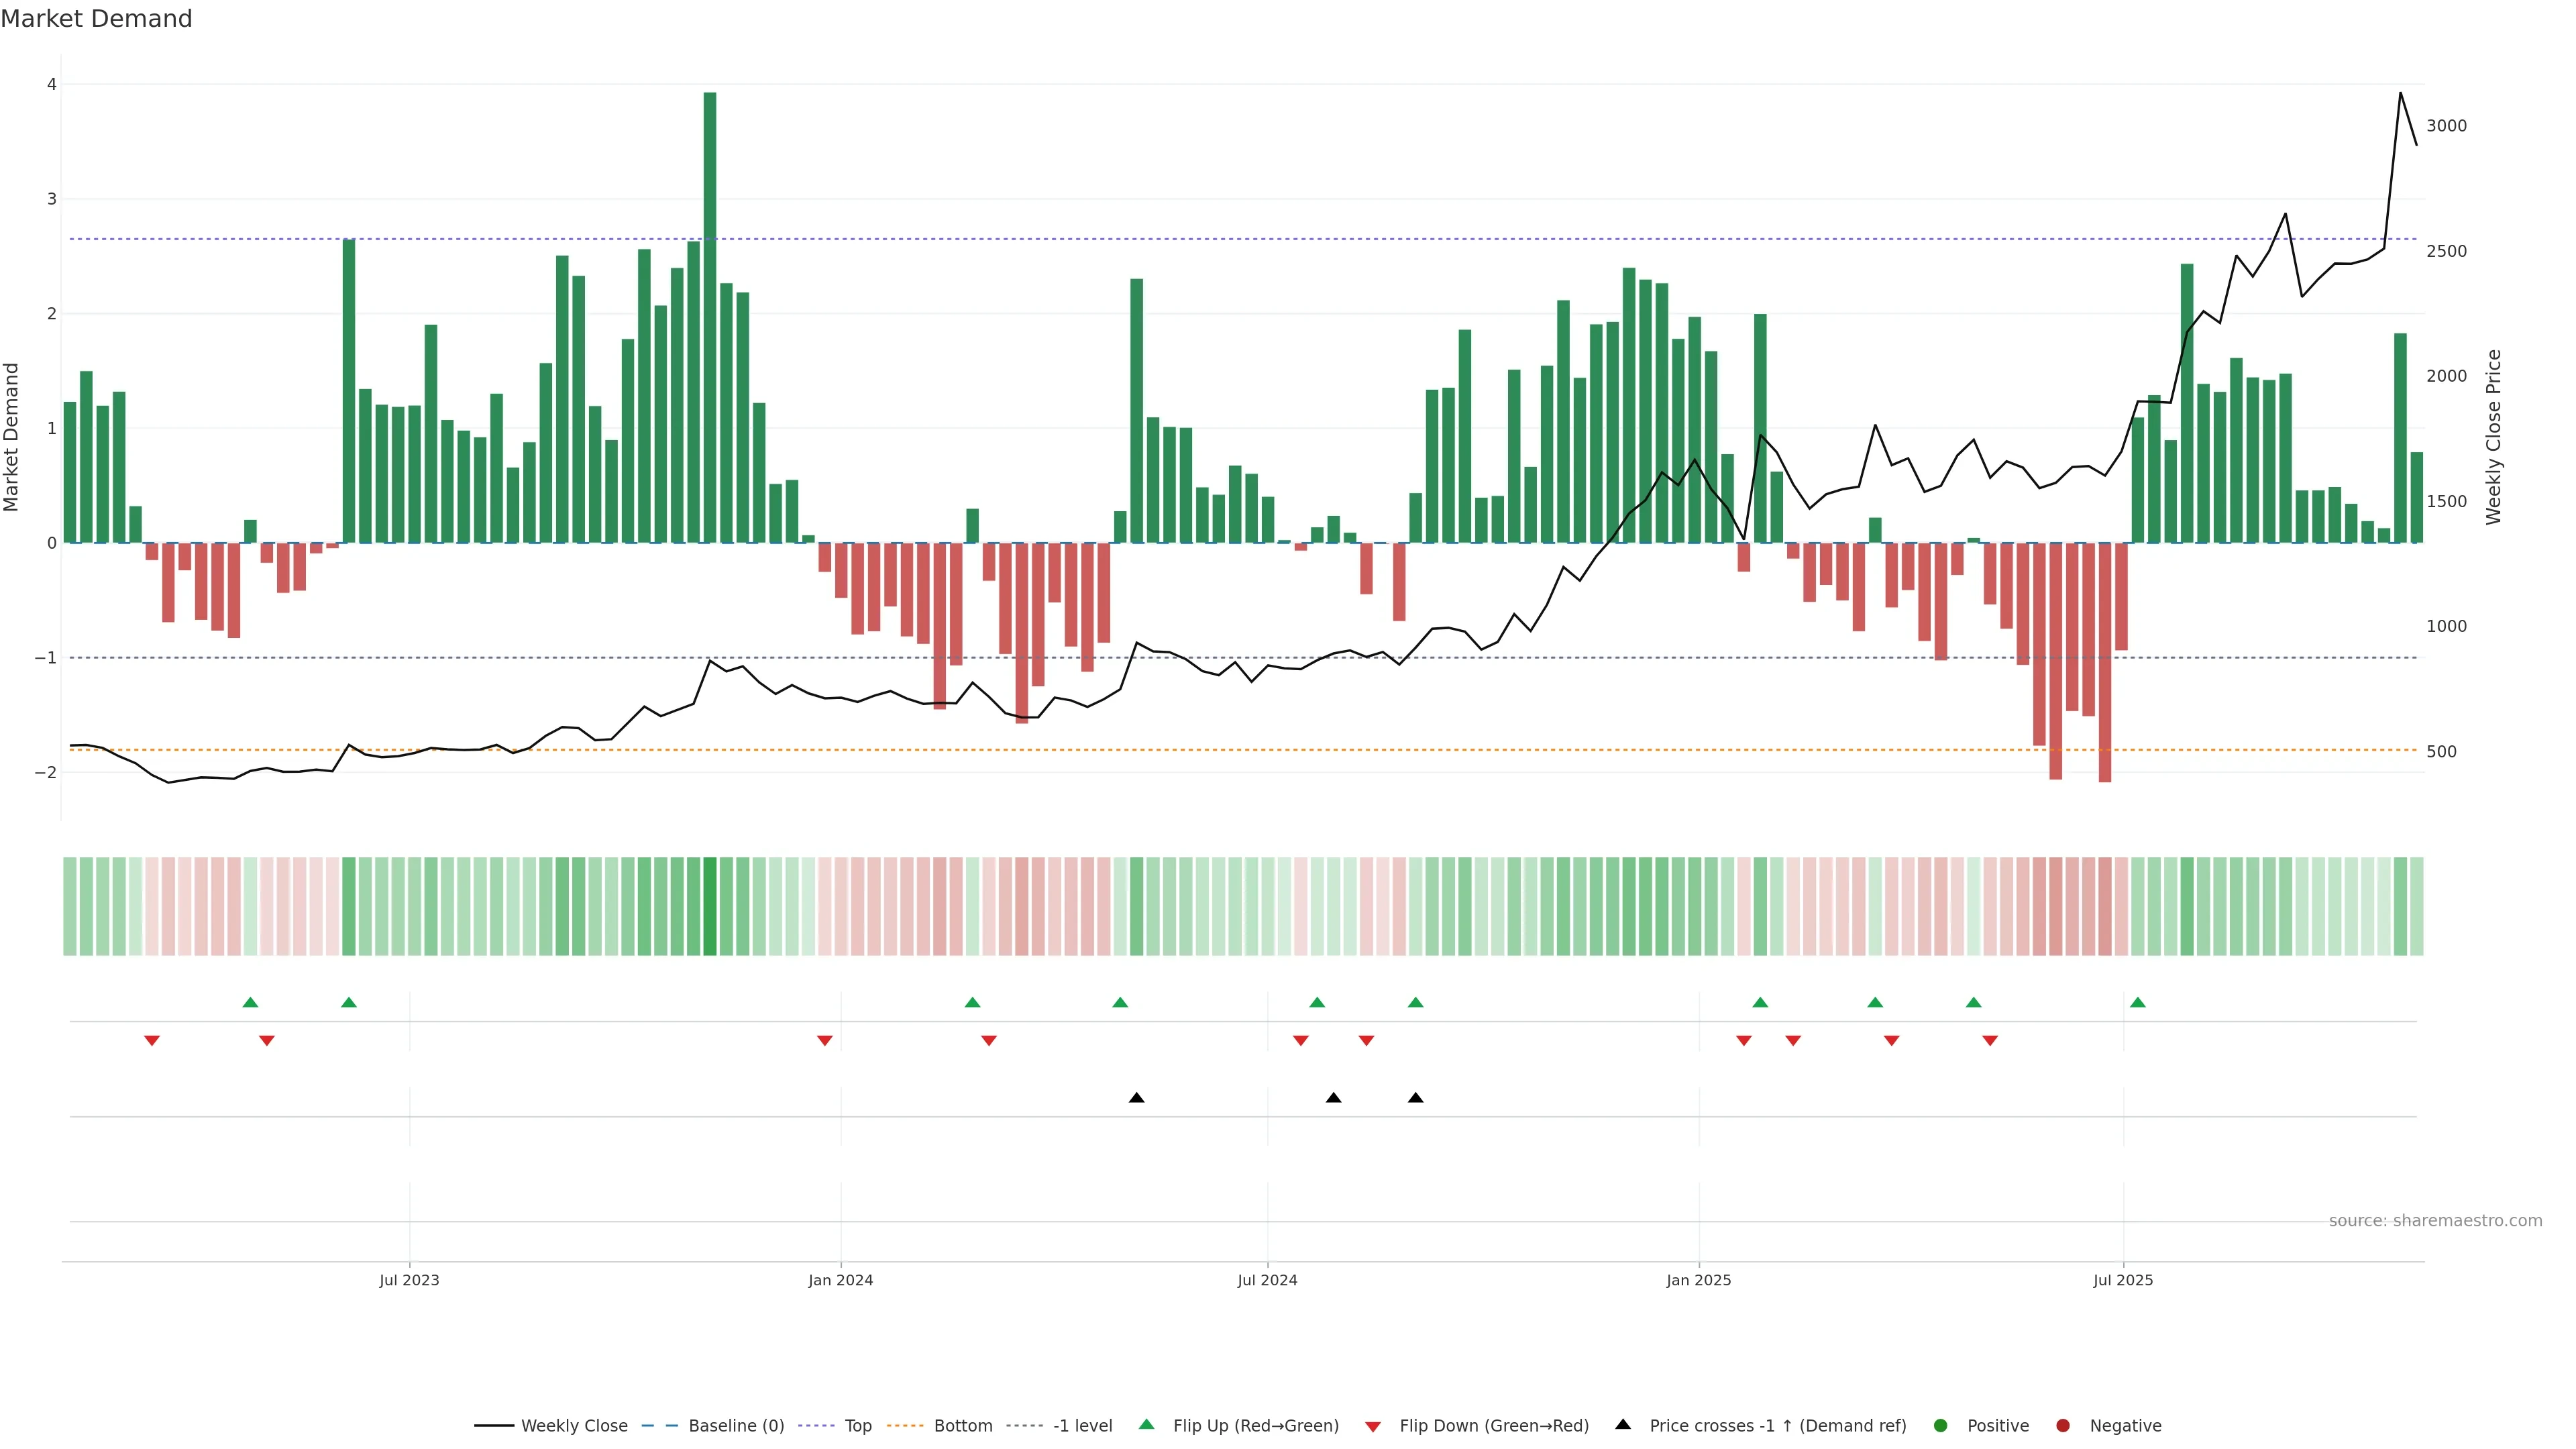Click the leftmost black triangle marker on chart
This screenshot has height=1449, width=2576.
click(1136, 1098)
